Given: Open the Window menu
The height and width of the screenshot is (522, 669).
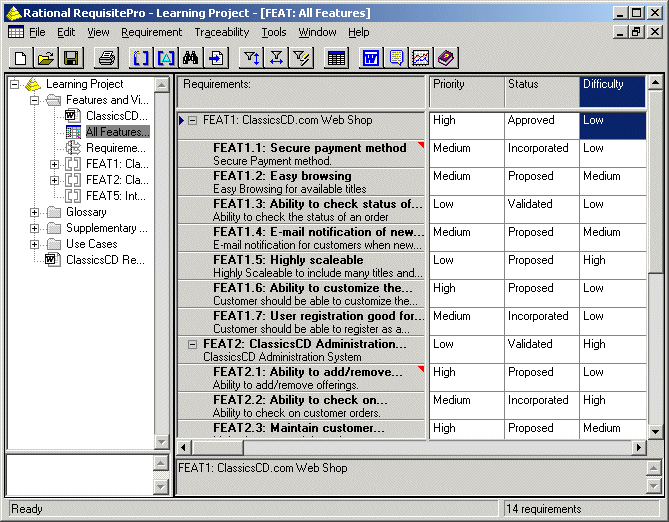Looking at the screenshot, I should tap(317, 32).
